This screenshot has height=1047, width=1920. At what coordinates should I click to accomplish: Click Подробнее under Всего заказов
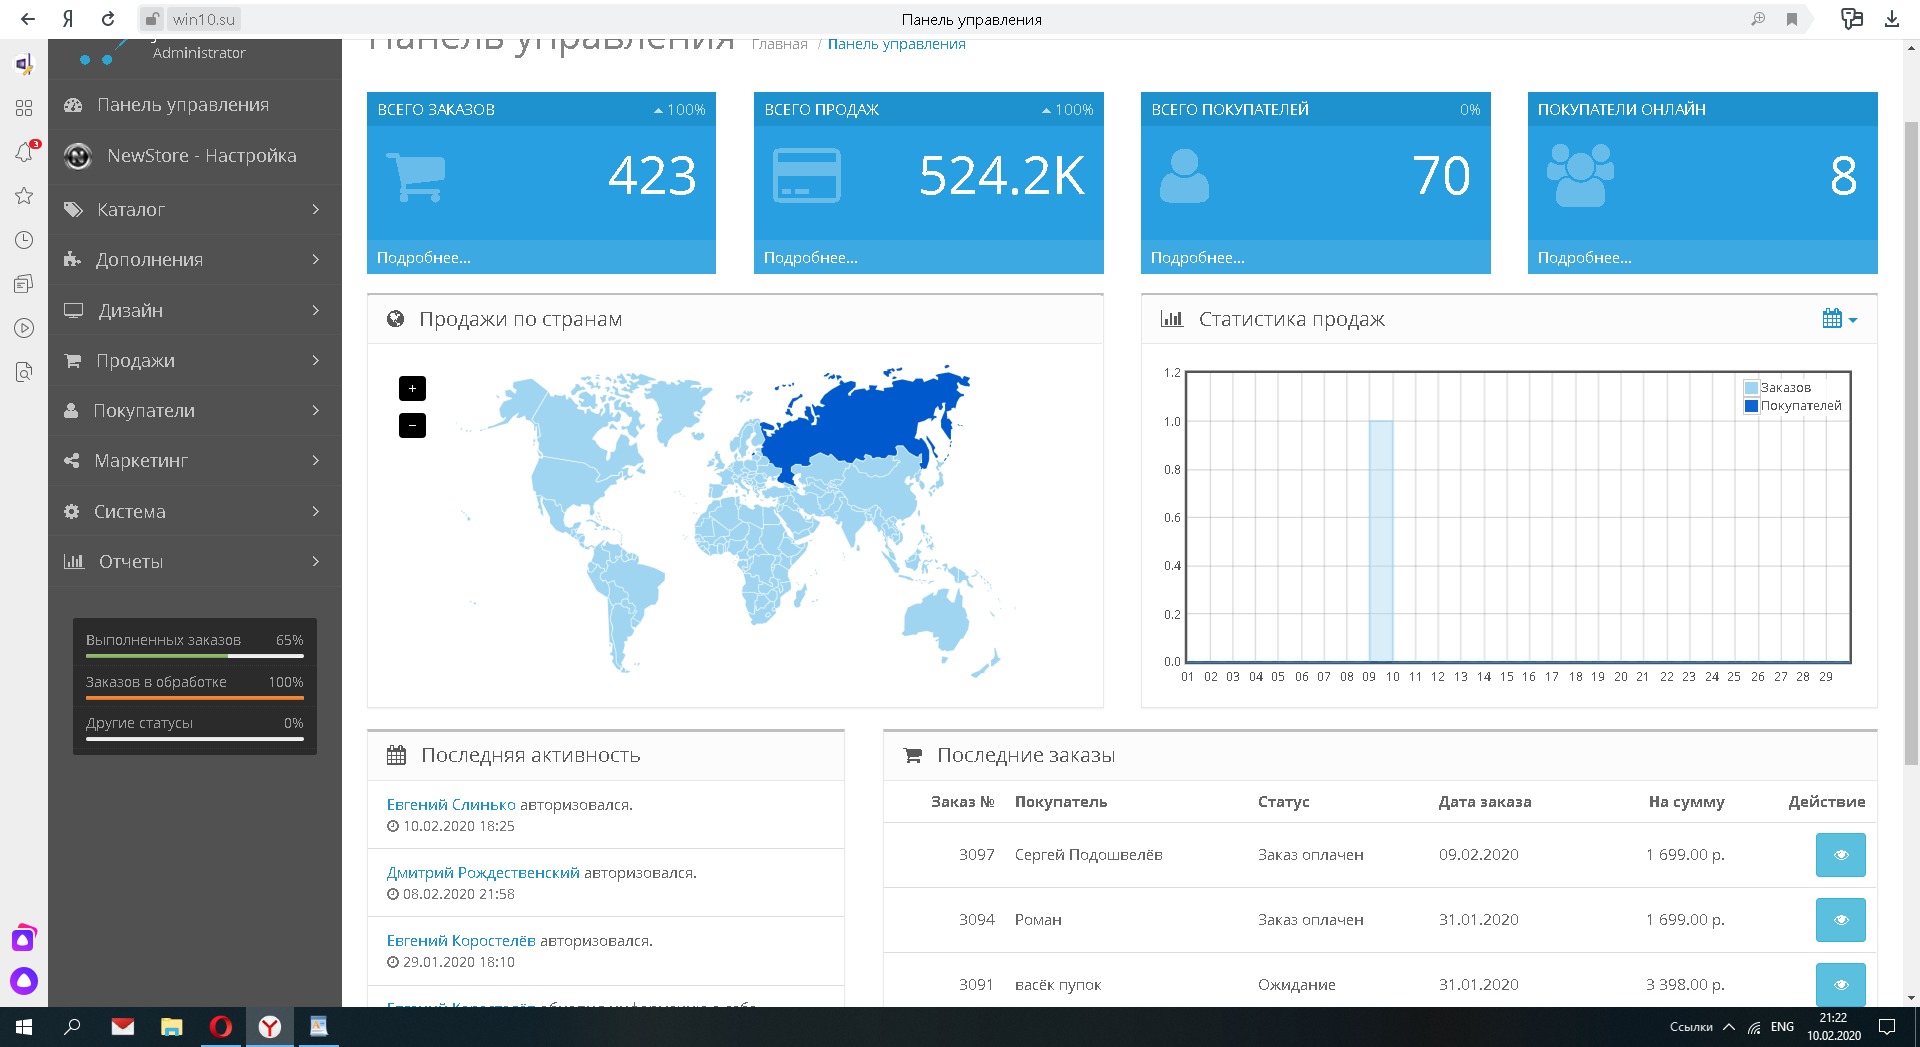pyautogui.click(x=424, y=258)
